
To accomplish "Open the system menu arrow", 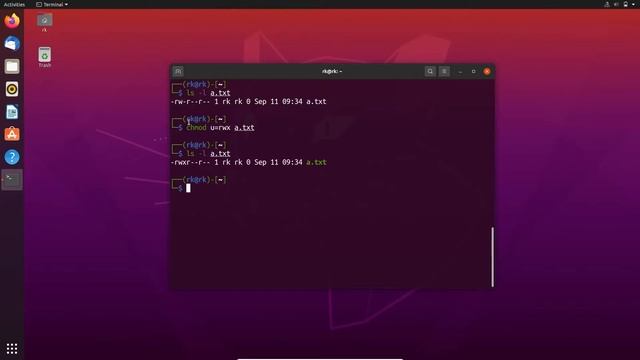I will tap(634, 4).
